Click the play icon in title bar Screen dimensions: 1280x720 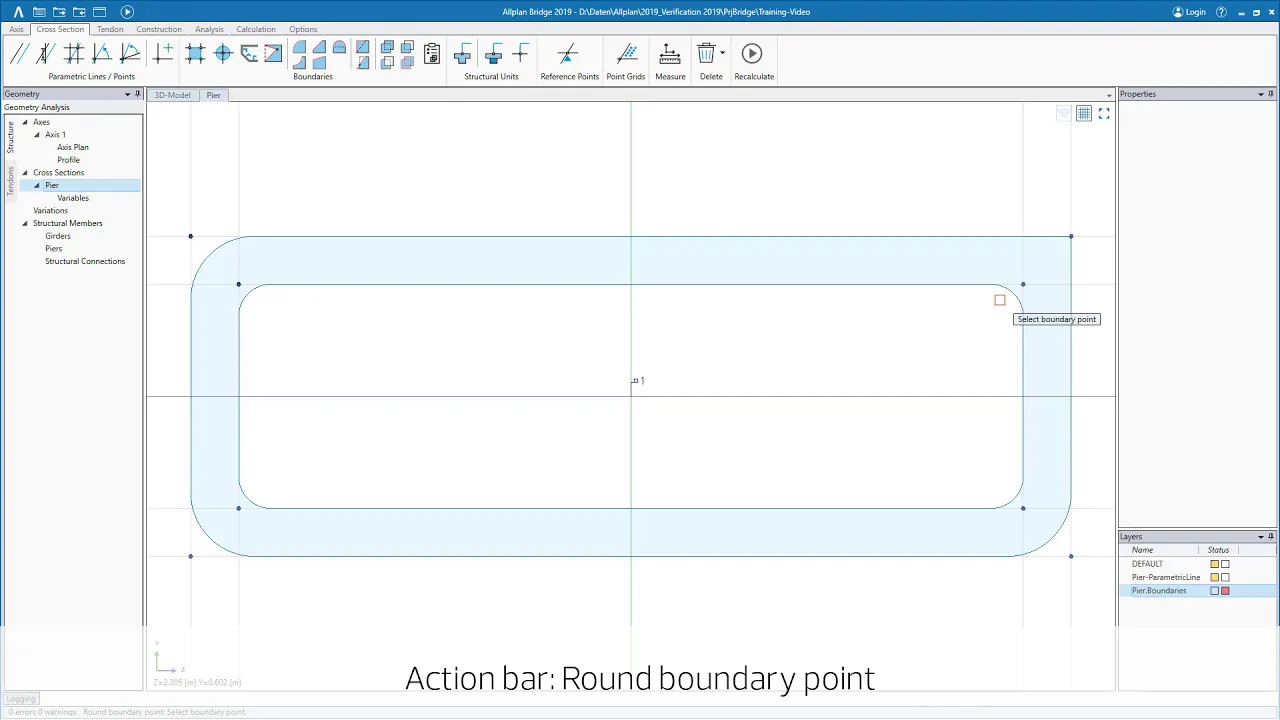pos(127,12)
